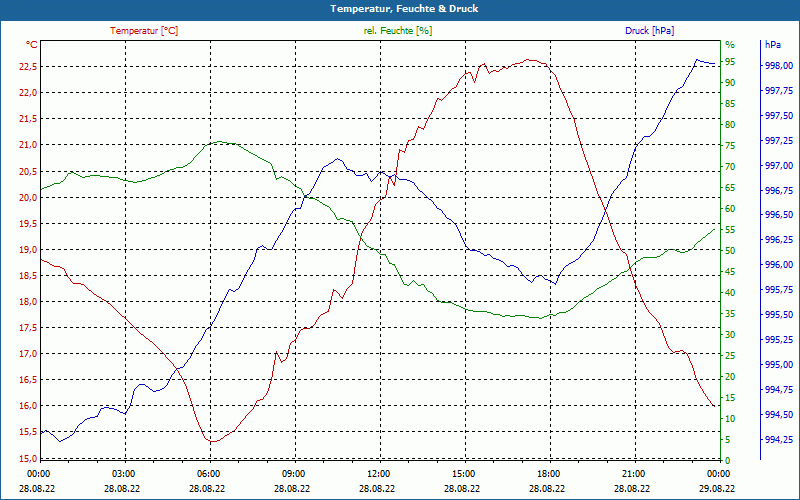Click the green "35" humidity axis value
800x500 pixels.
730,314
